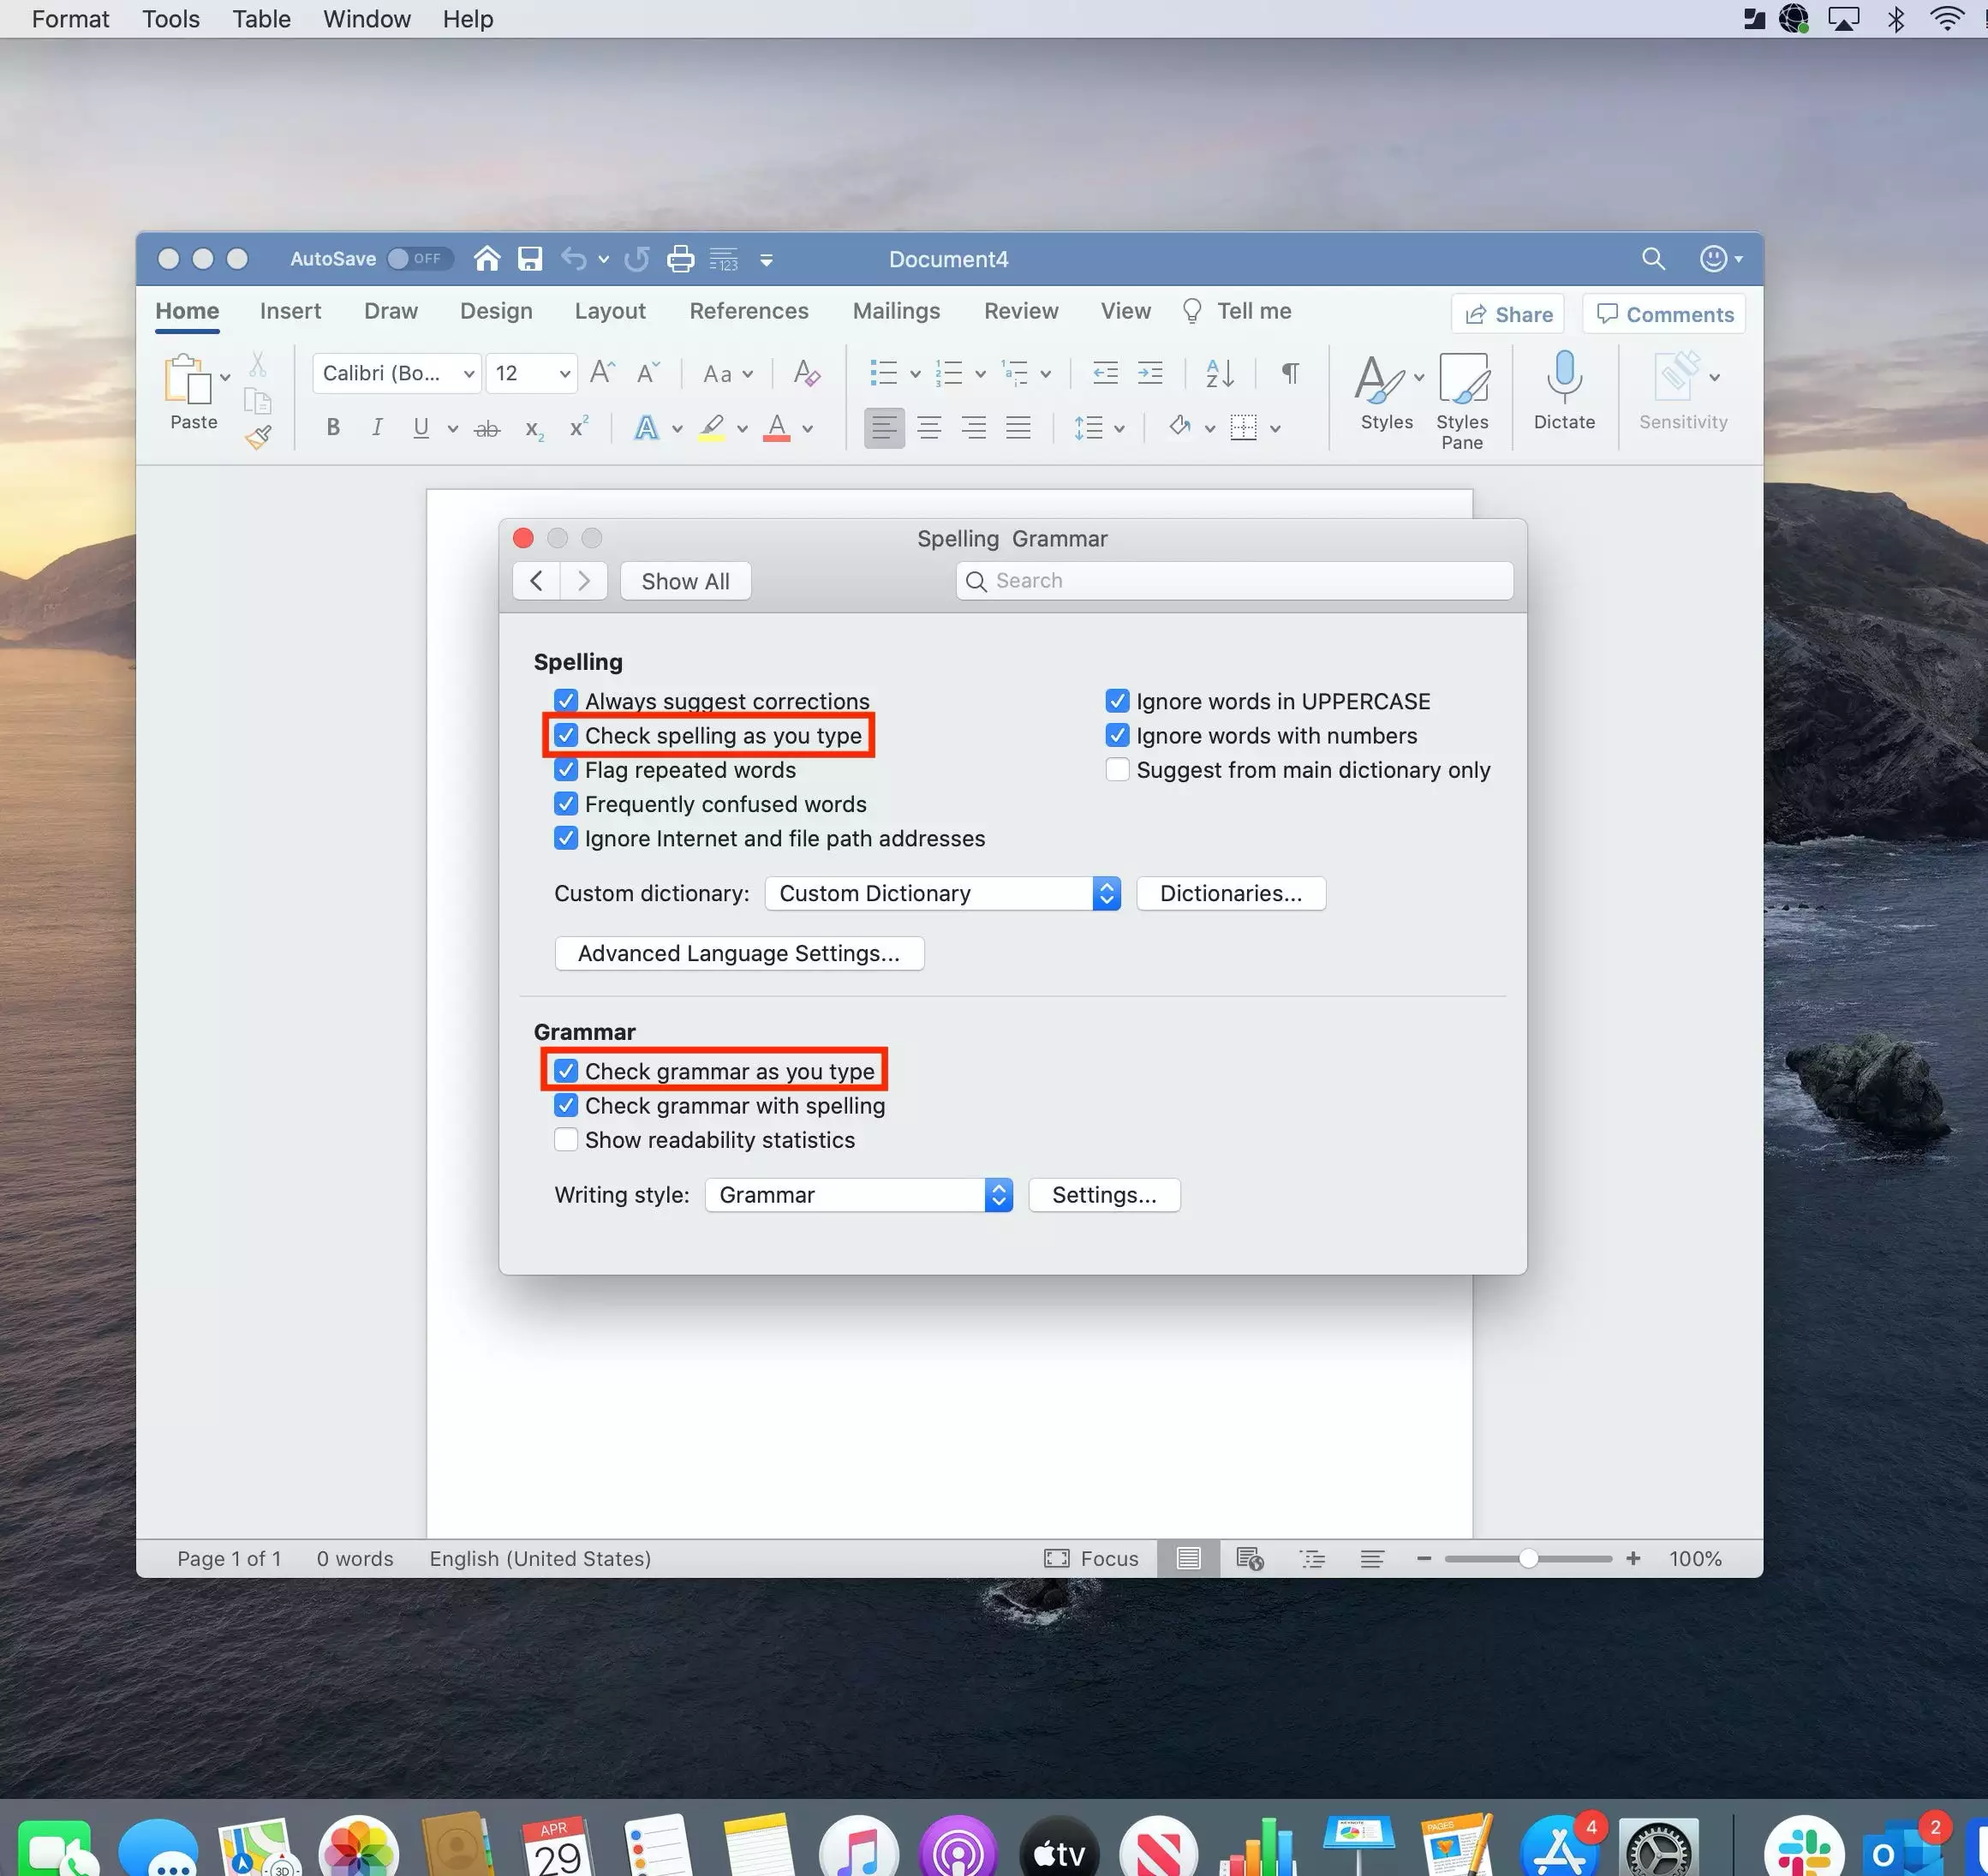Click the zoom slider in status bar

click(x=1527, y=1558)
